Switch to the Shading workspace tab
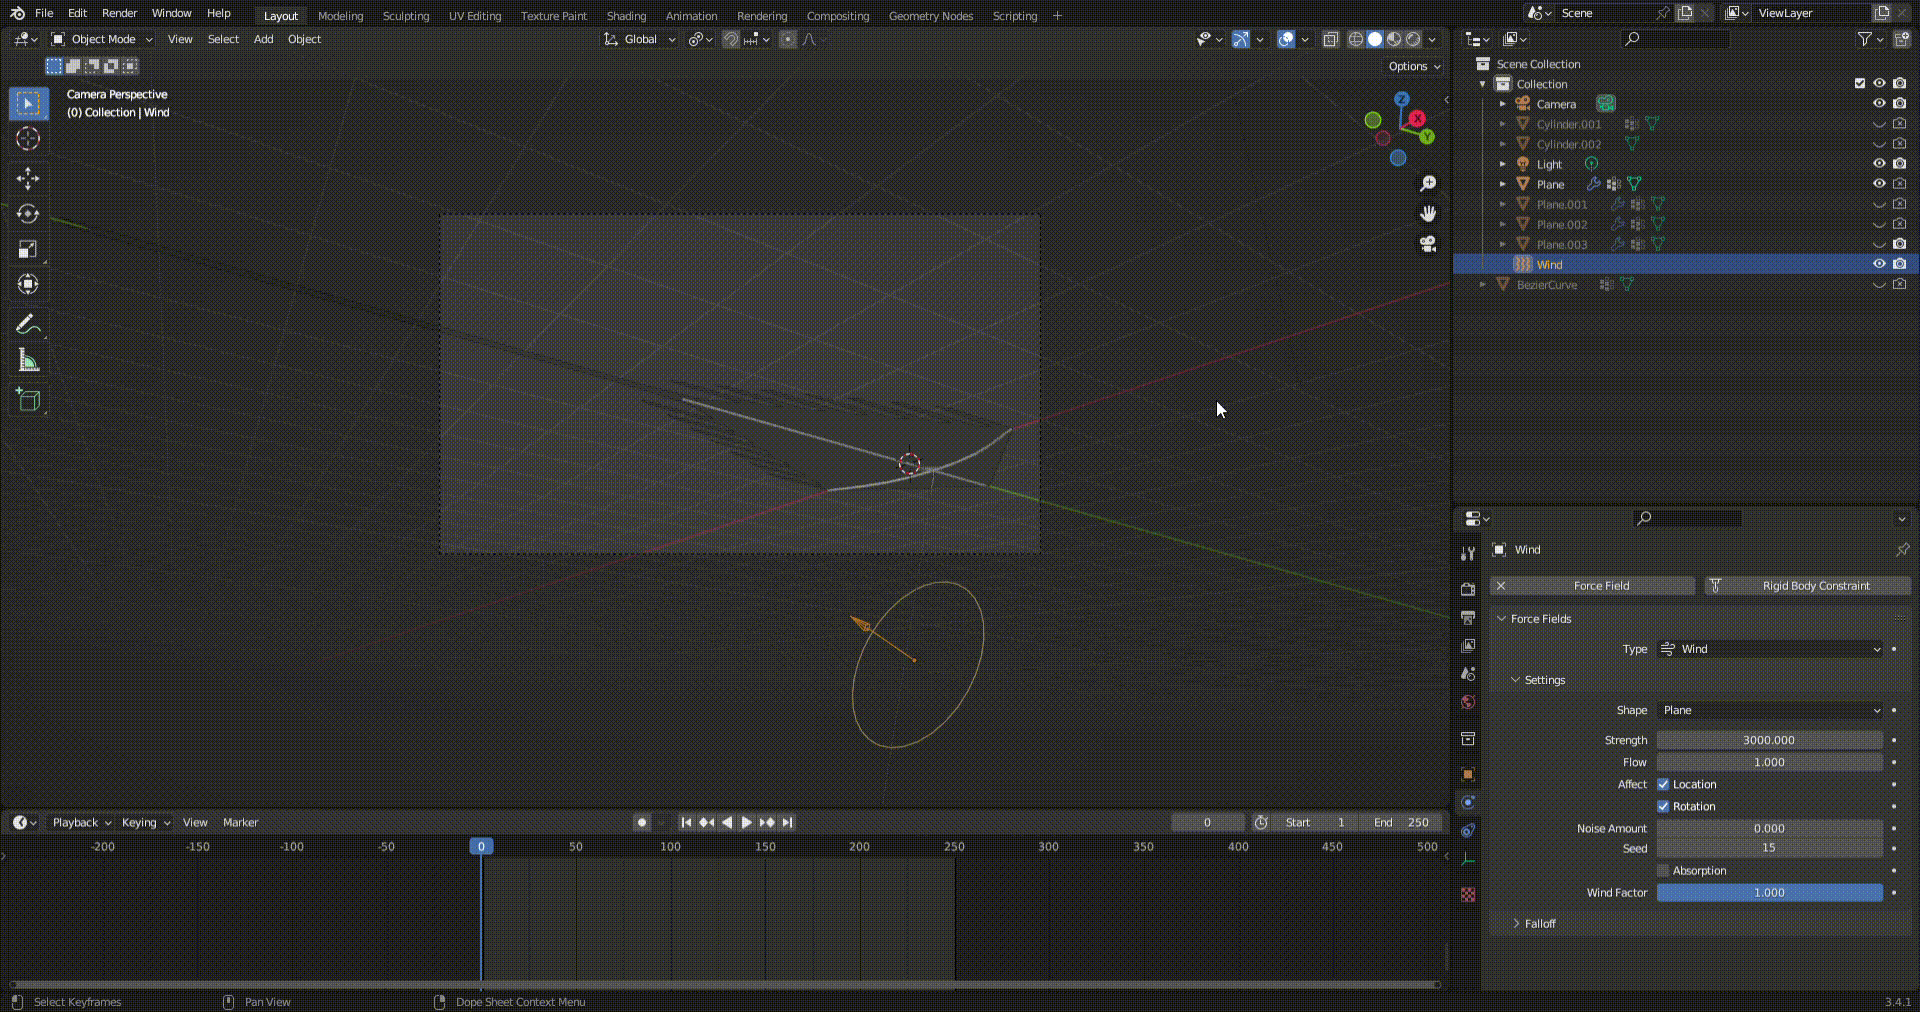1920x1012 pixels. pyautogui.click(x=626, y=16)
